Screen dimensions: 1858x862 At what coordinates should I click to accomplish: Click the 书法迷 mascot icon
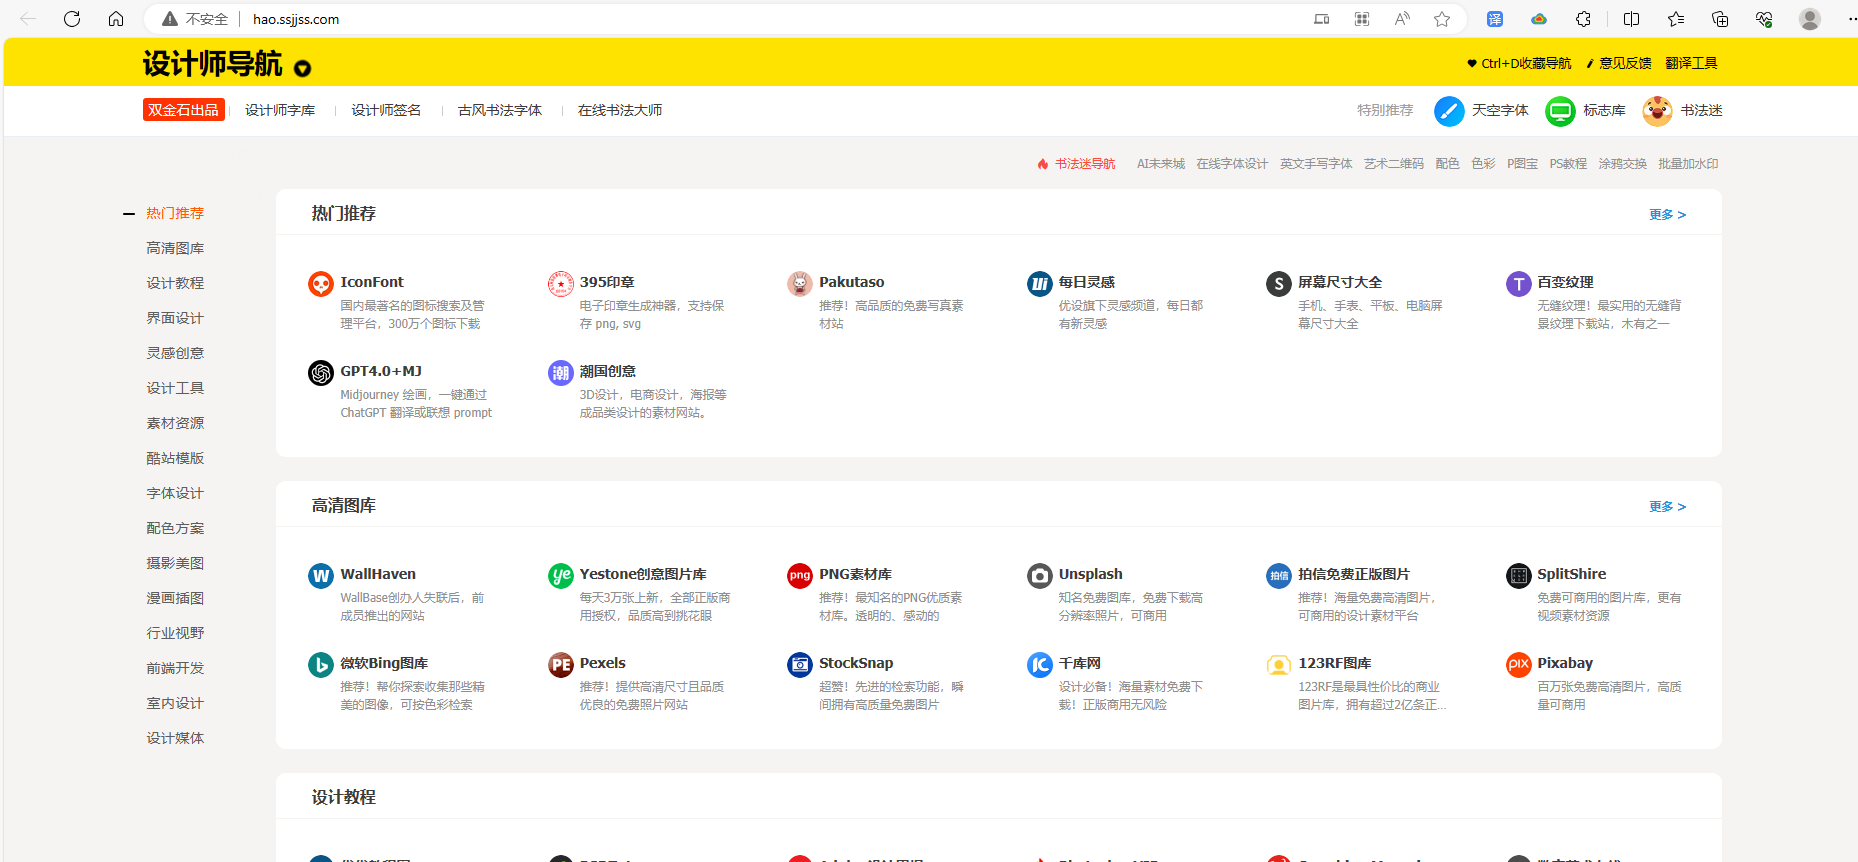(1657, 111)
